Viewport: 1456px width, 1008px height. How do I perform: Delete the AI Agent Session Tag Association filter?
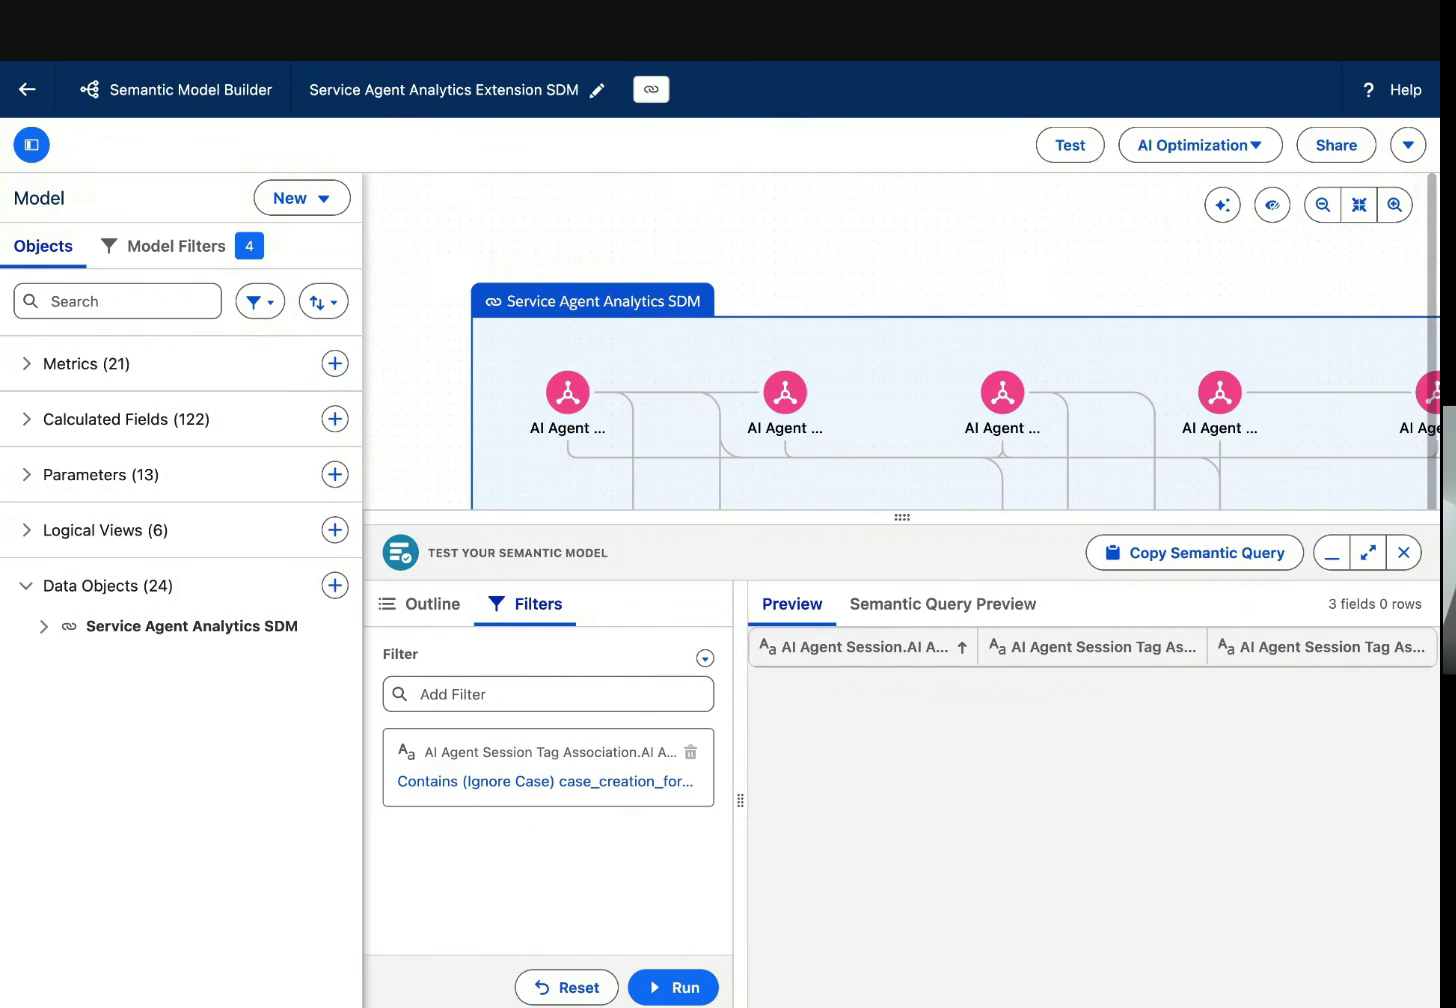click(690, 752)
